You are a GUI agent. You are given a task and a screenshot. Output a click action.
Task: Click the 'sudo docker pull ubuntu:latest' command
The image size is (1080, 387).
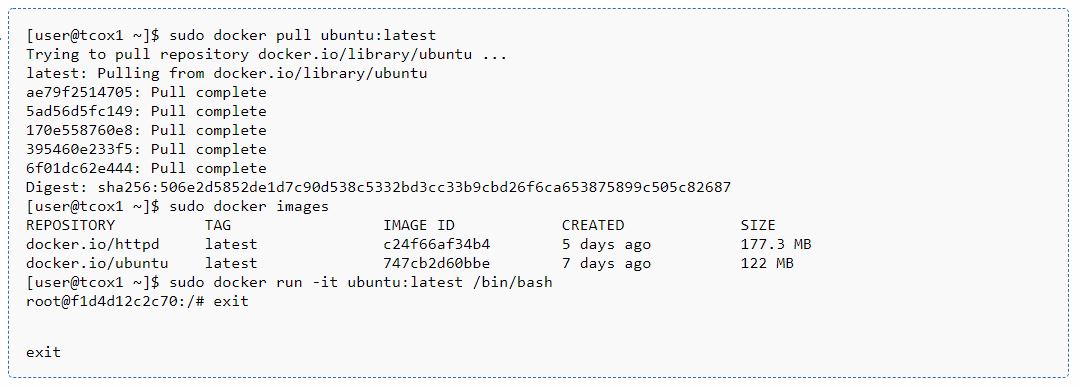point(302,35)
